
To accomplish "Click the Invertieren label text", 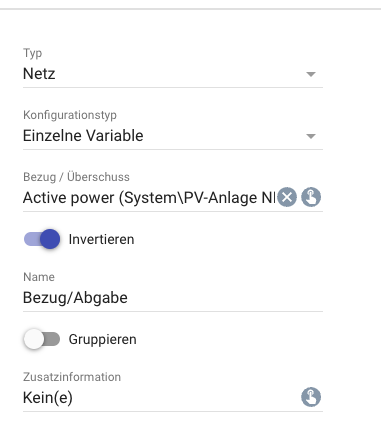I will pos(101,239).
